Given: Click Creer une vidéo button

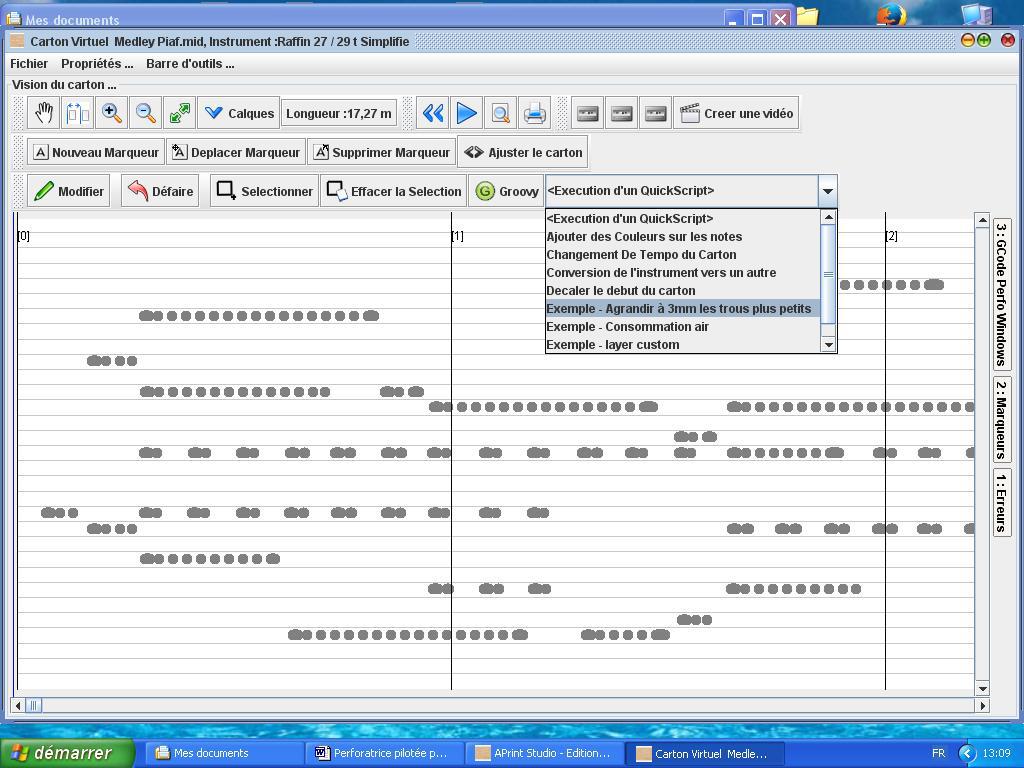Looking at the screenshot, I should [x=737, y=113].
